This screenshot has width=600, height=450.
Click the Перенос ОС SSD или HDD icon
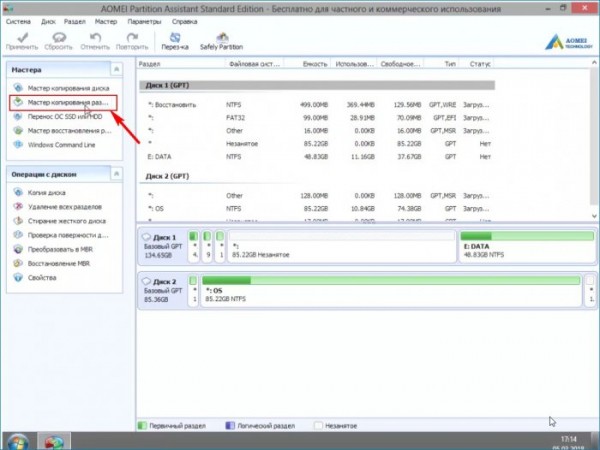click(18, 116)
